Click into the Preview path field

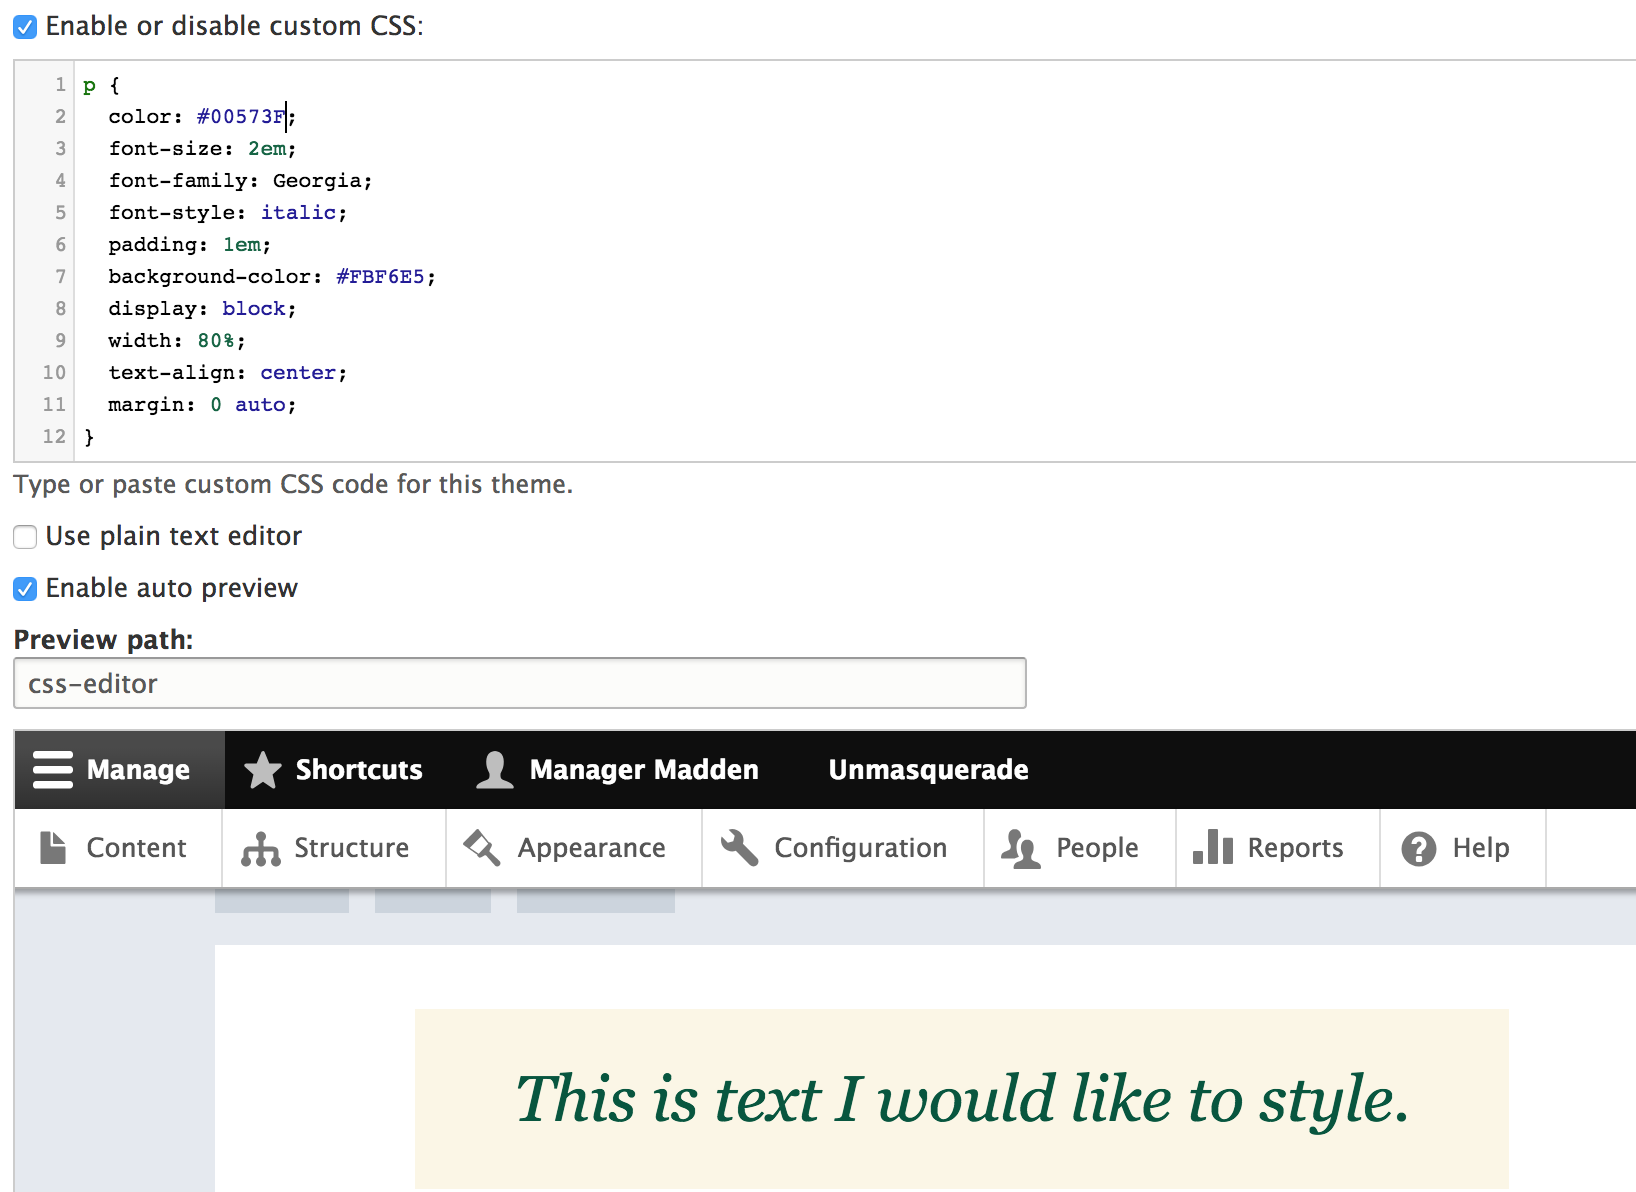(x=520, y=684)
